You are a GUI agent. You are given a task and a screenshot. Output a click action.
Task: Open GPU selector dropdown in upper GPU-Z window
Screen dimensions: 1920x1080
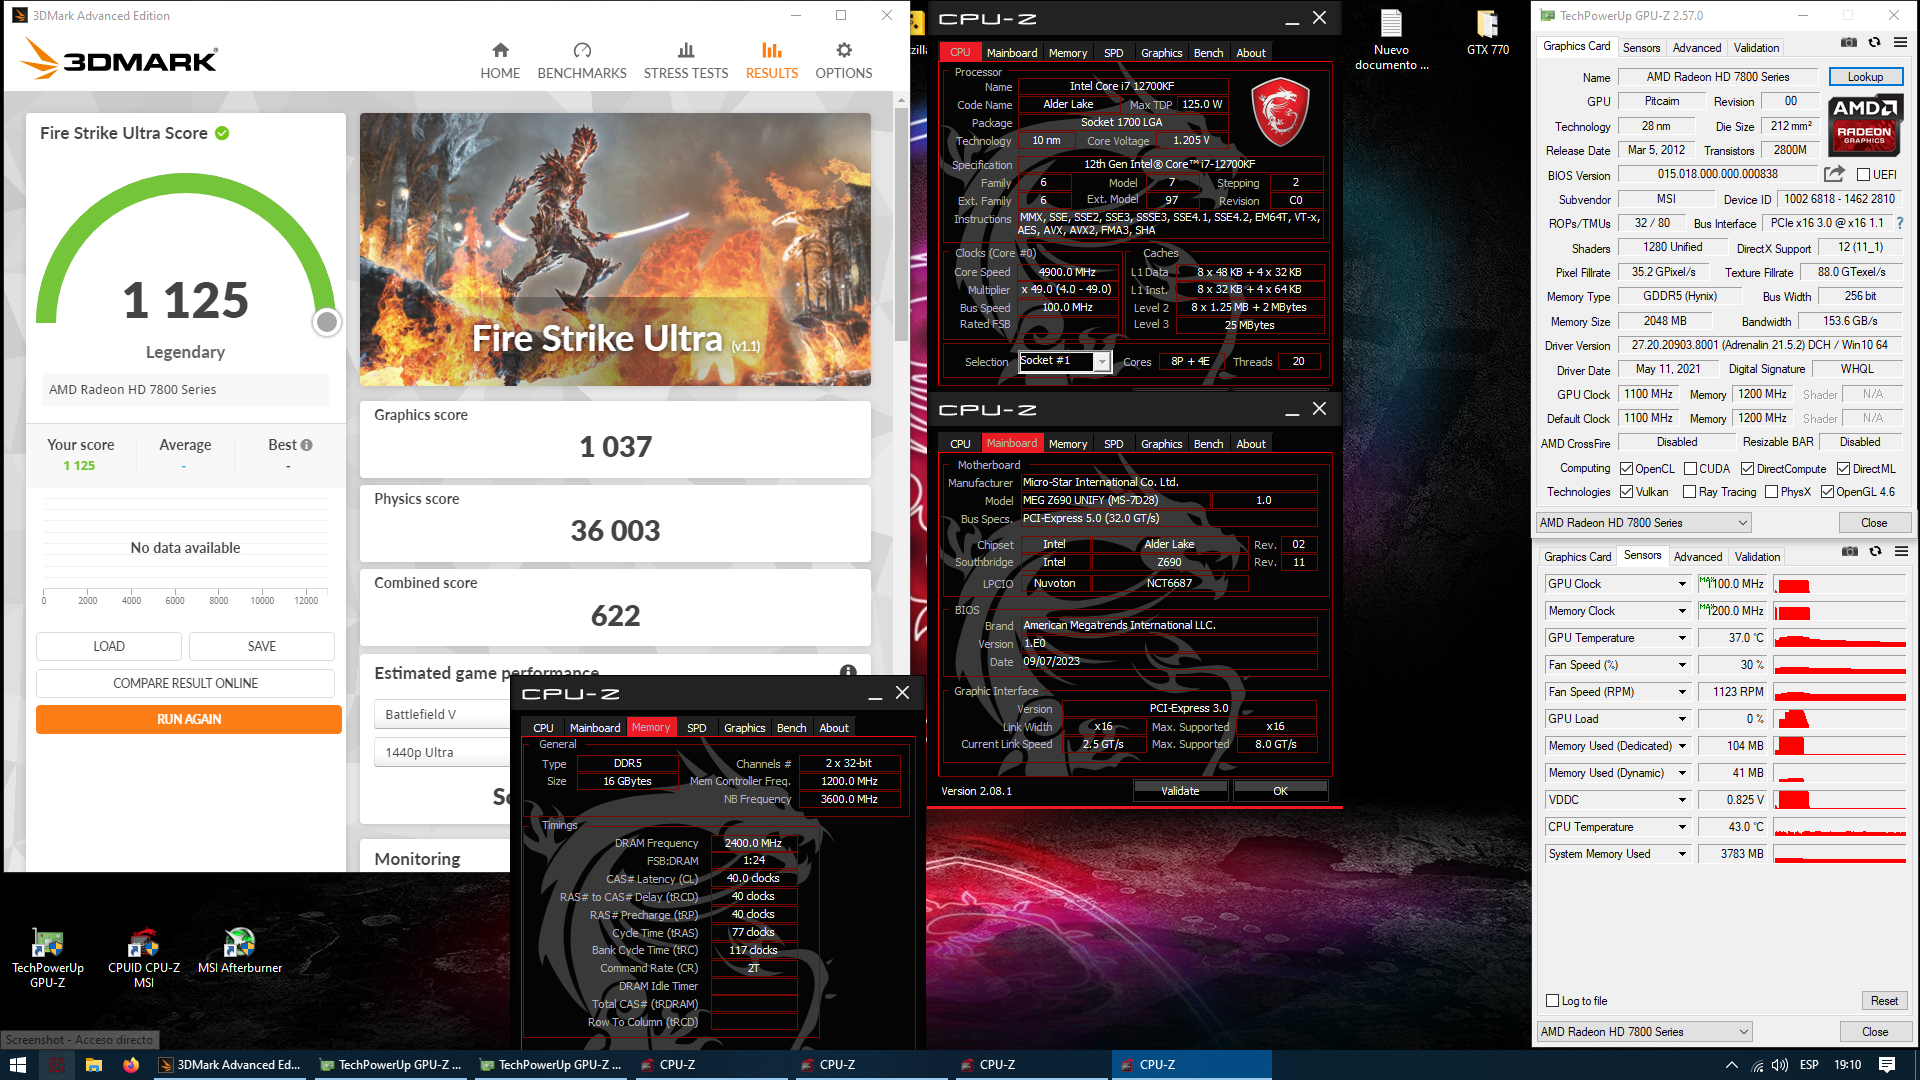(1644, 523)
